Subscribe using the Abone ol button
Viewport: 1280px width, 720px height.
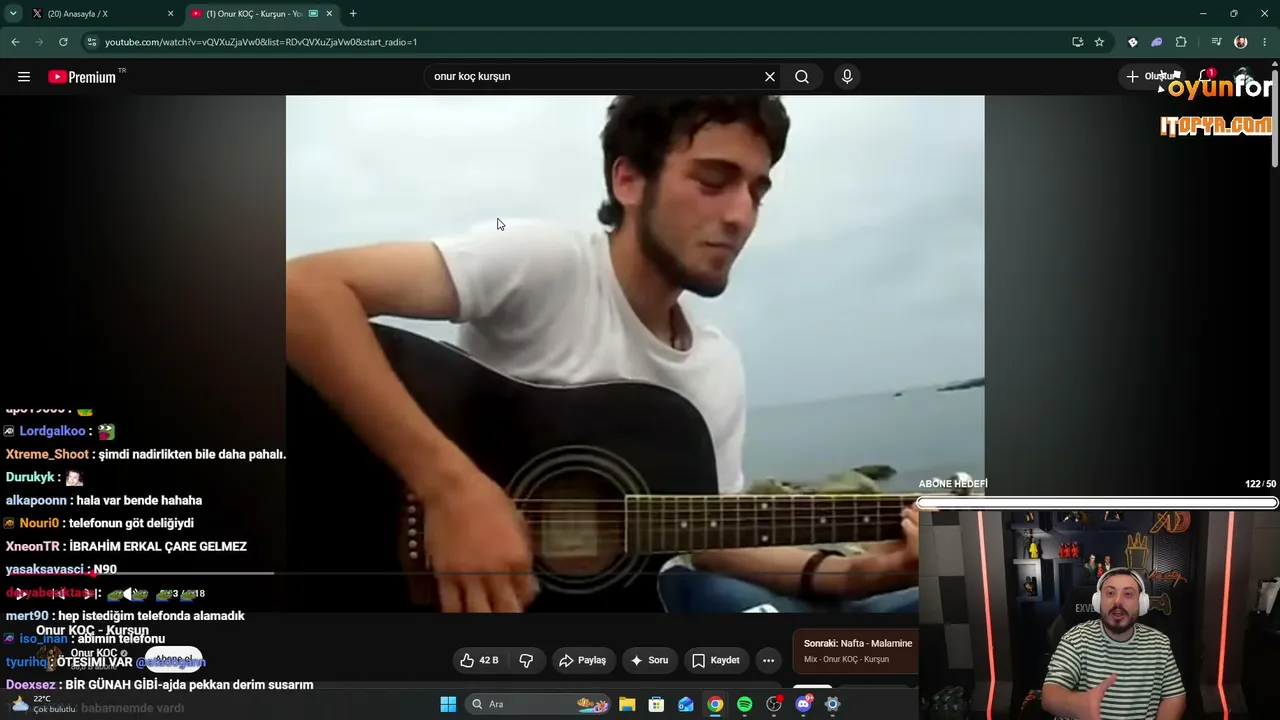[173, 660]
